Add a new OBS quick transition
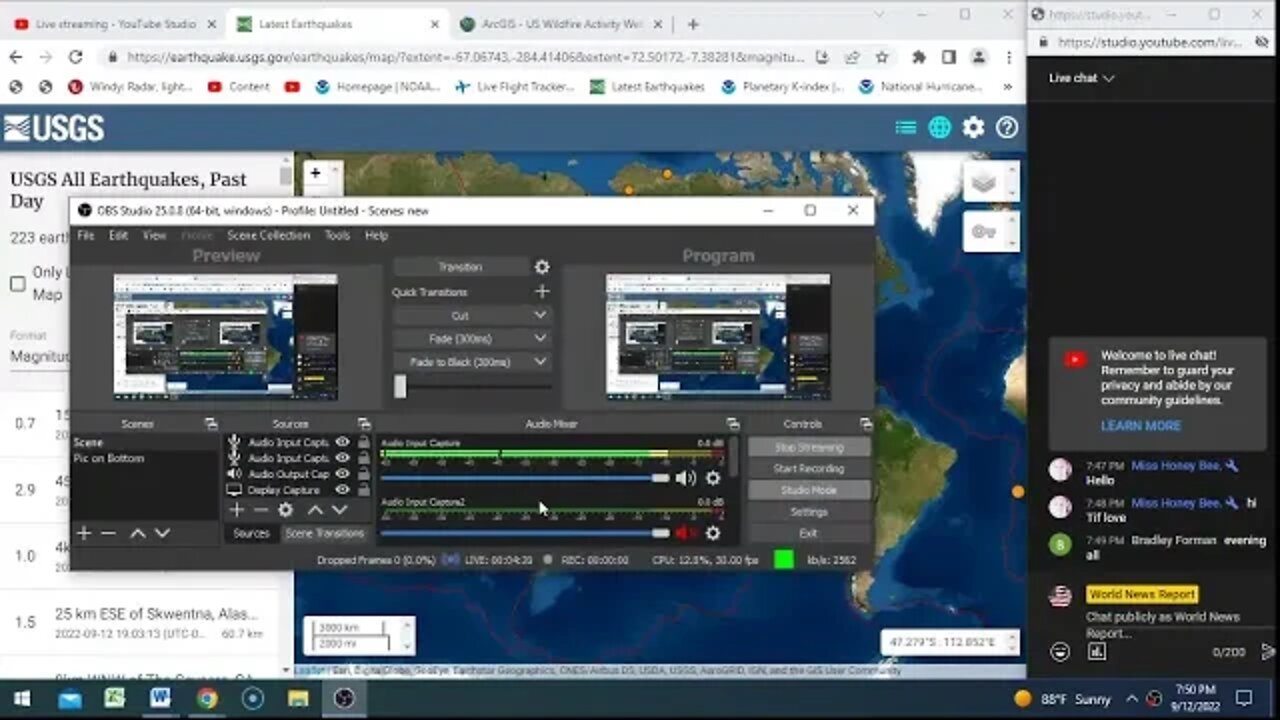Viewport: 1280px width, 720px height. tap(541, 292)
